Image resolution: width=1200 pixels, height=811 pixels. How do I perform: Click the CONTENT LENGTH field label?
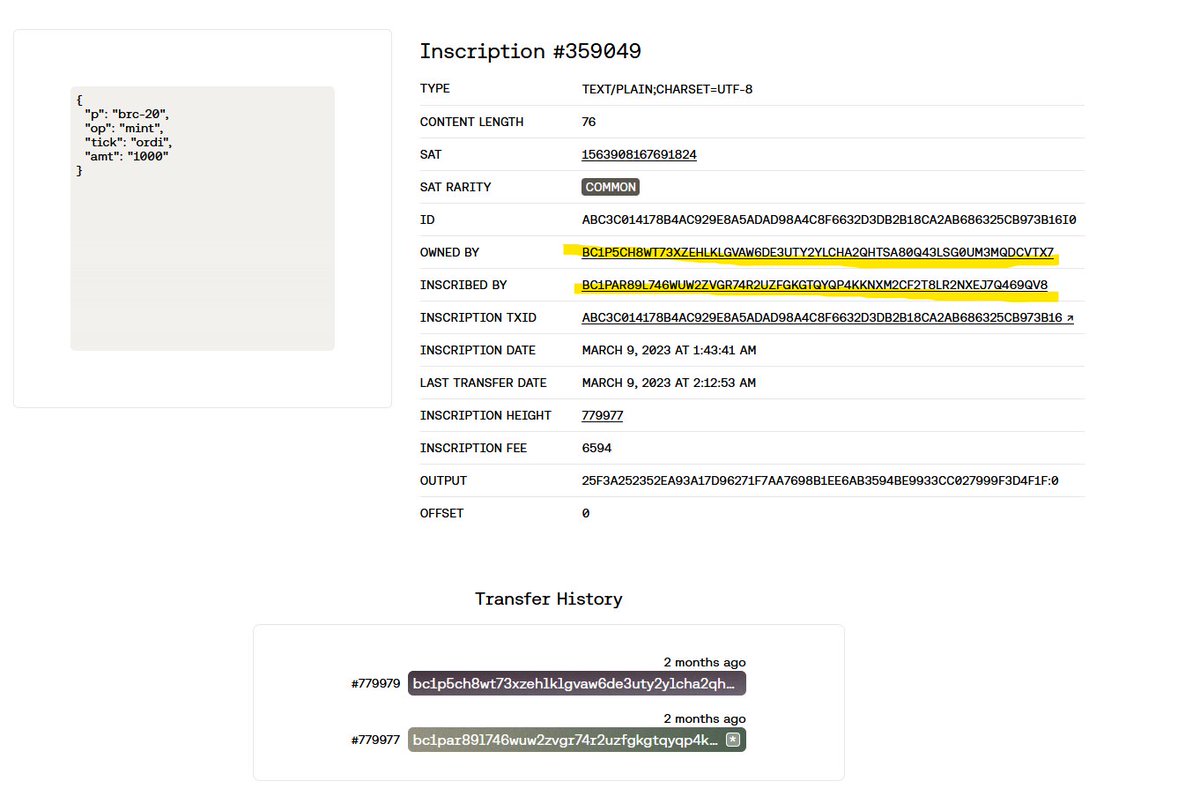pyautogui.click(x=472, y=122)
